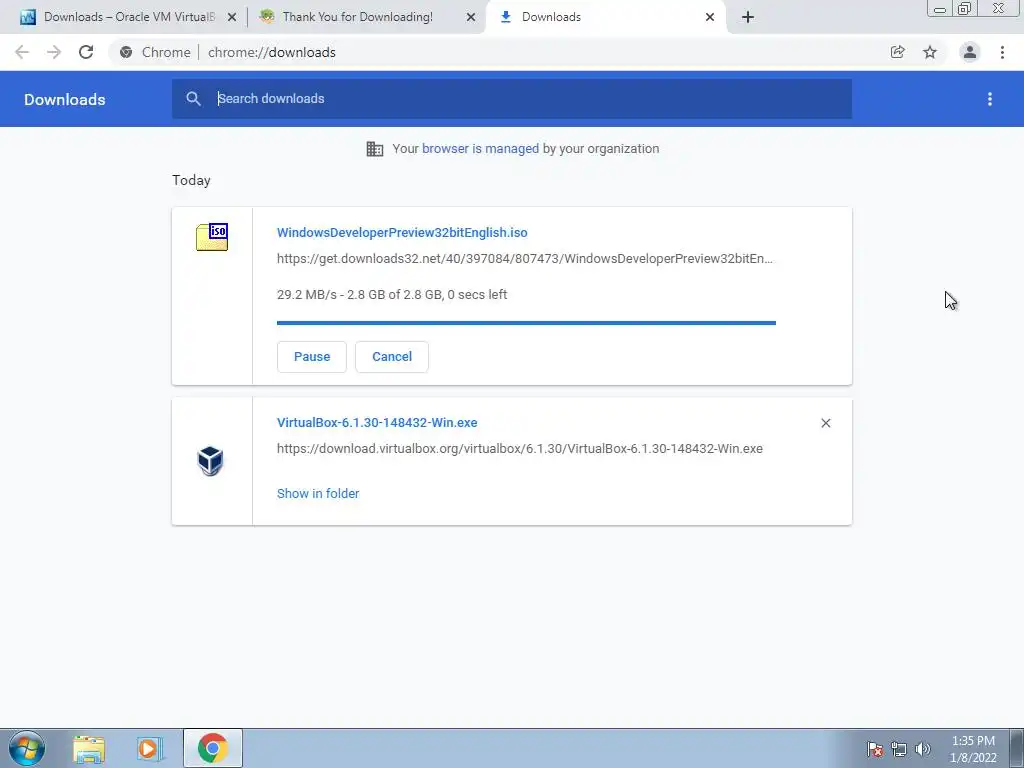Open WindowsDeveloperPreview32bitEnglish.iso file link
The image size is (1024, 768).
point(402,232)
